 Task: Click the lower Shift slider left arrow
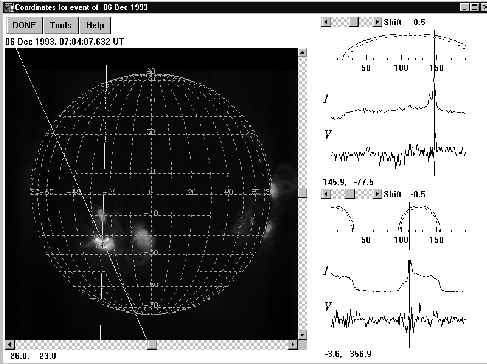click(x=326, y=194)
